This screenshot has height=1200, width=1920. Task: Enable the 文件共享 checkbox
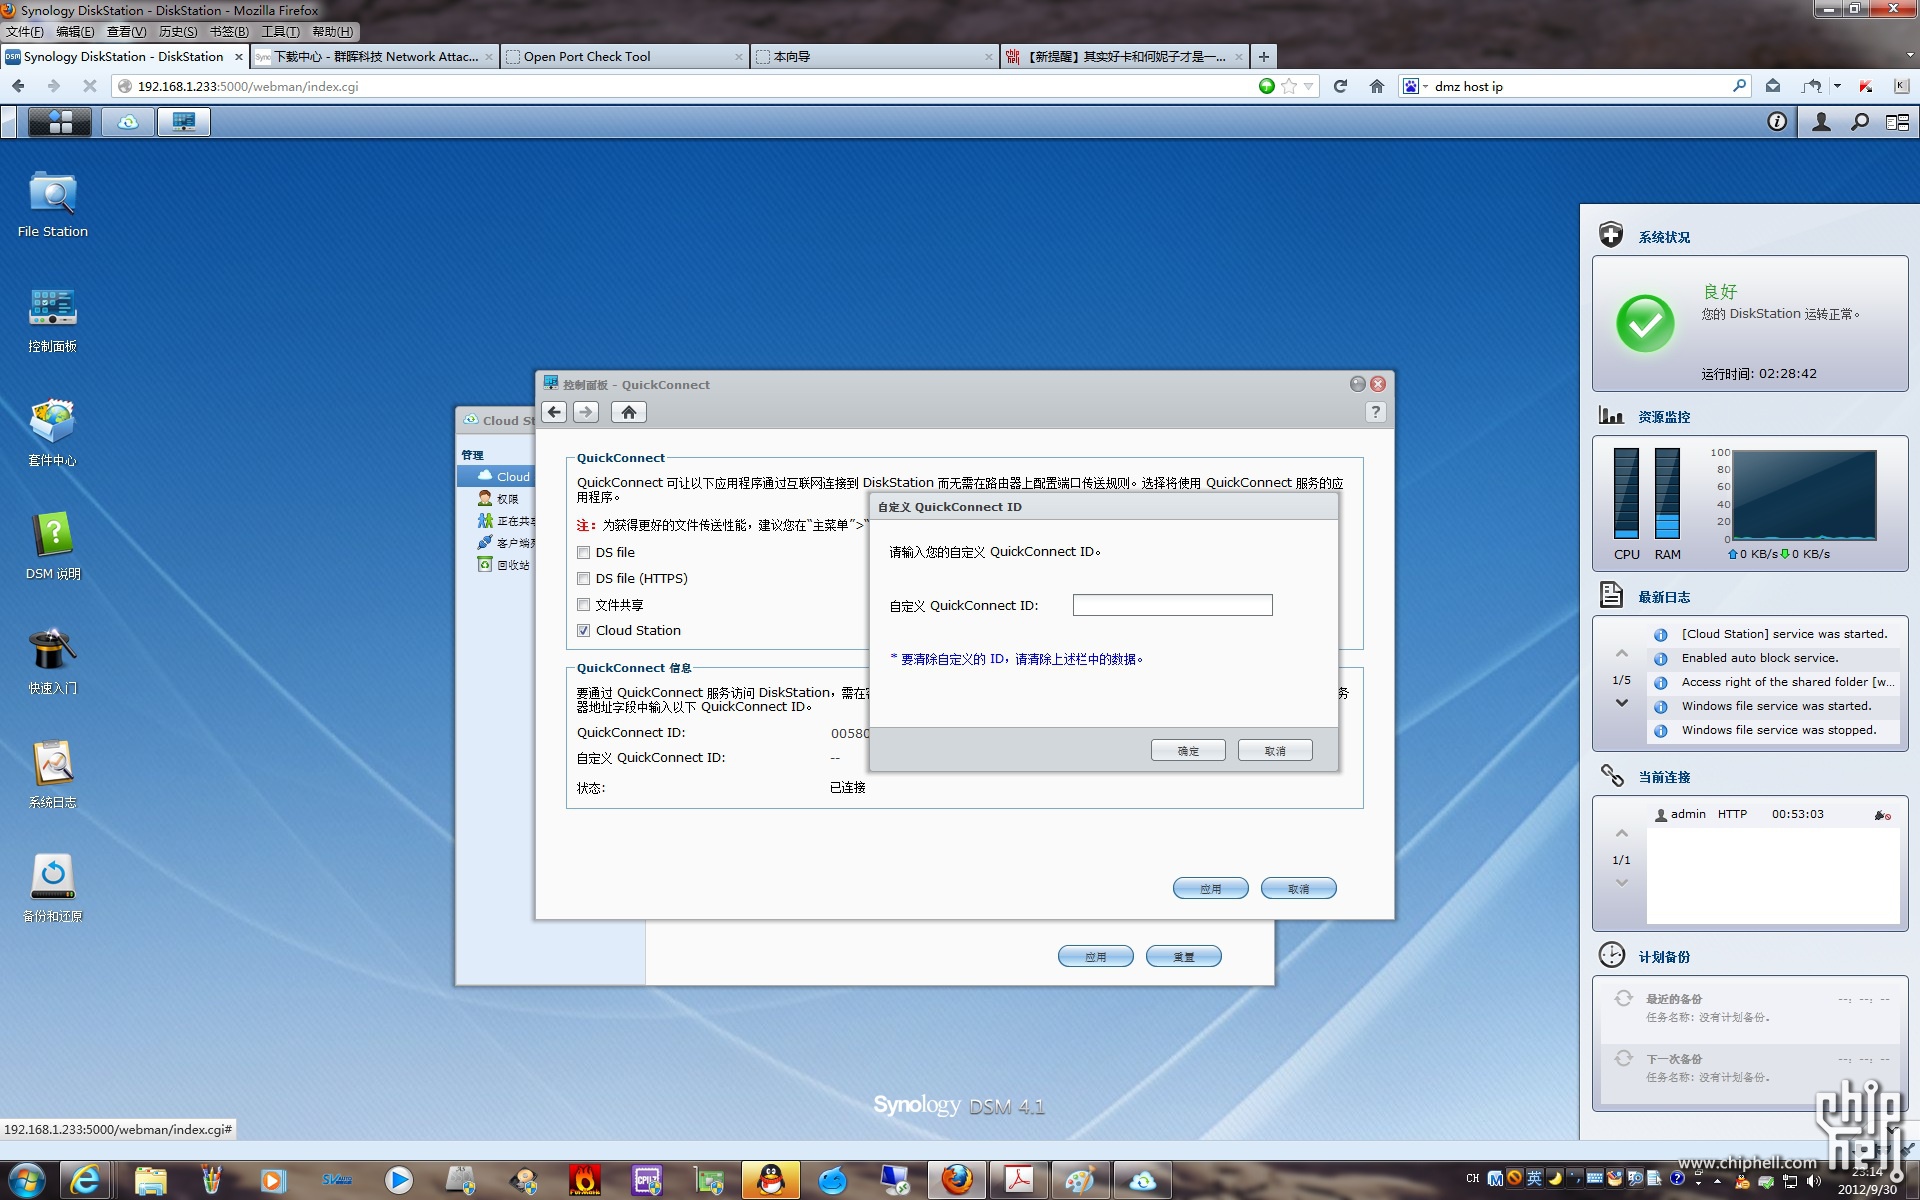coord(584,605)
